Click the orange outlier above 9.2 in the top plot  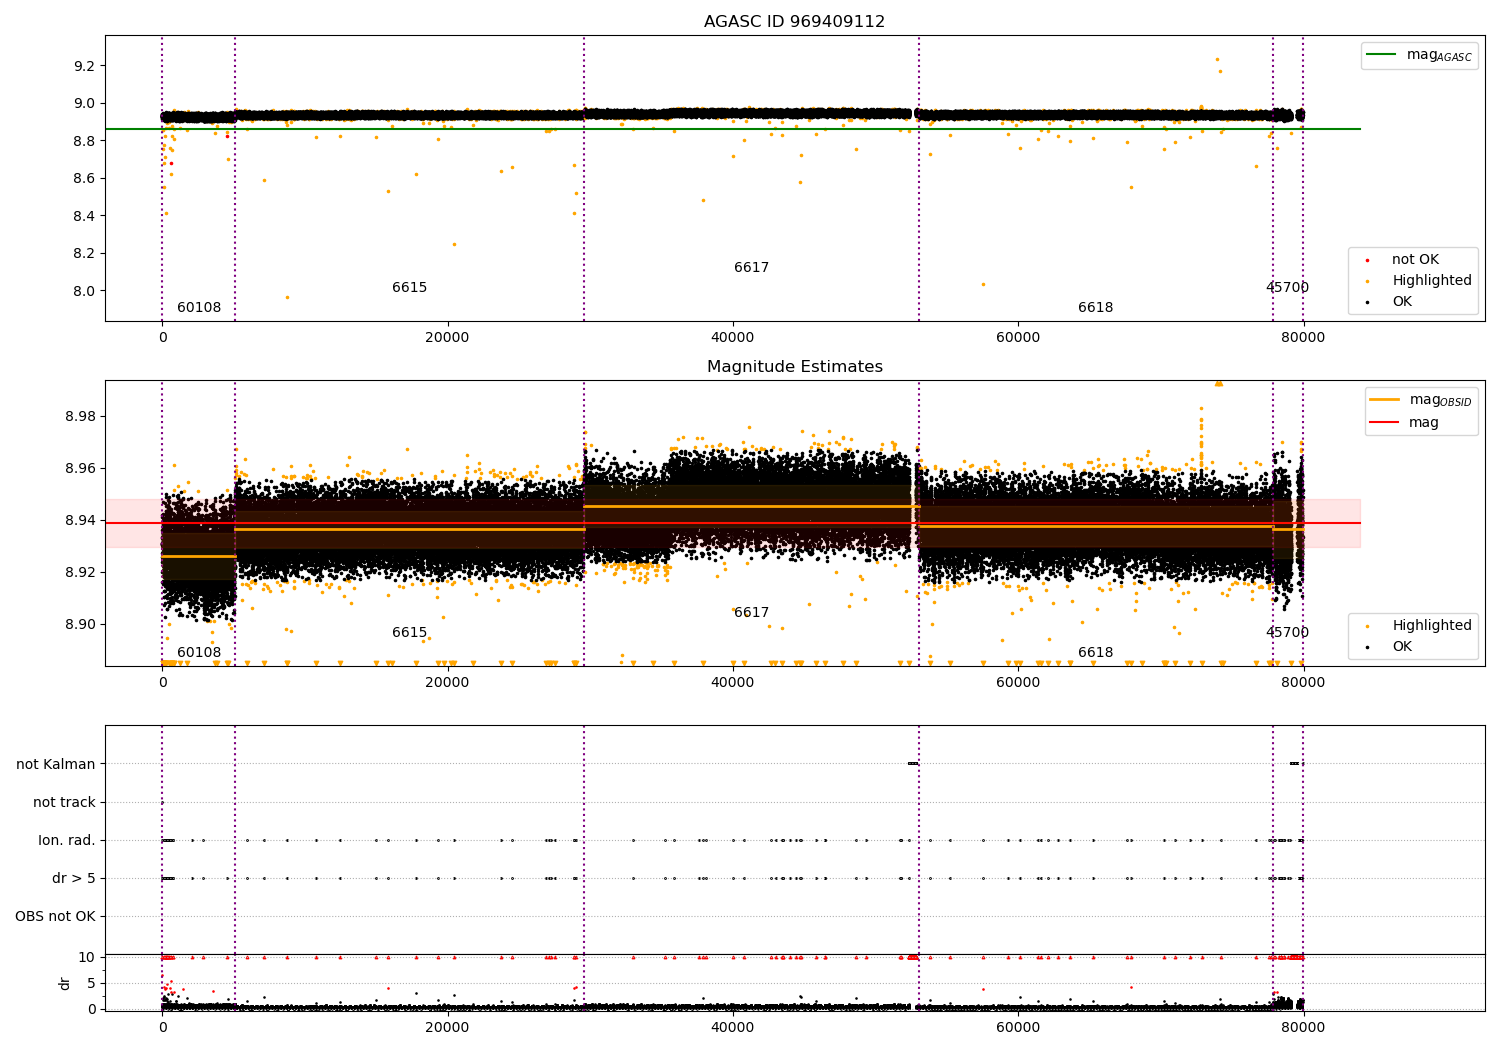1217,59
